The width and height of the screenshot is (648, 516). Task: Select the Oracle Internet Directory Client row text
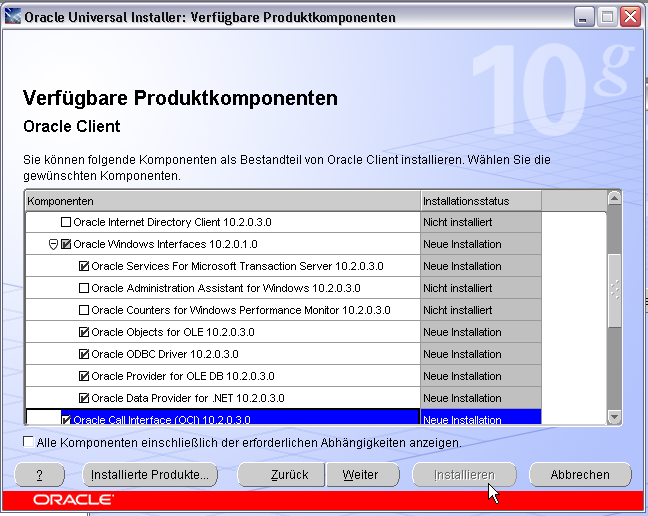pyautogui.click(x=172, y=222)
